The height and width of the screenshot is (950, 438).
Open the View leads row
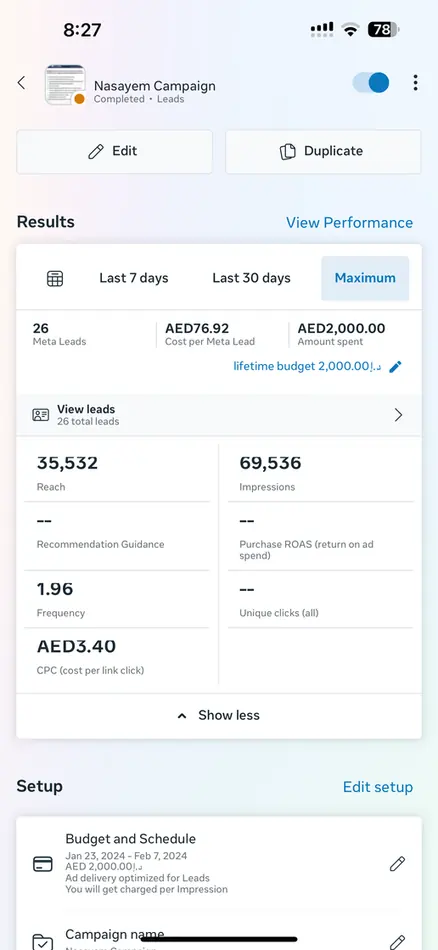coord(219,415)
